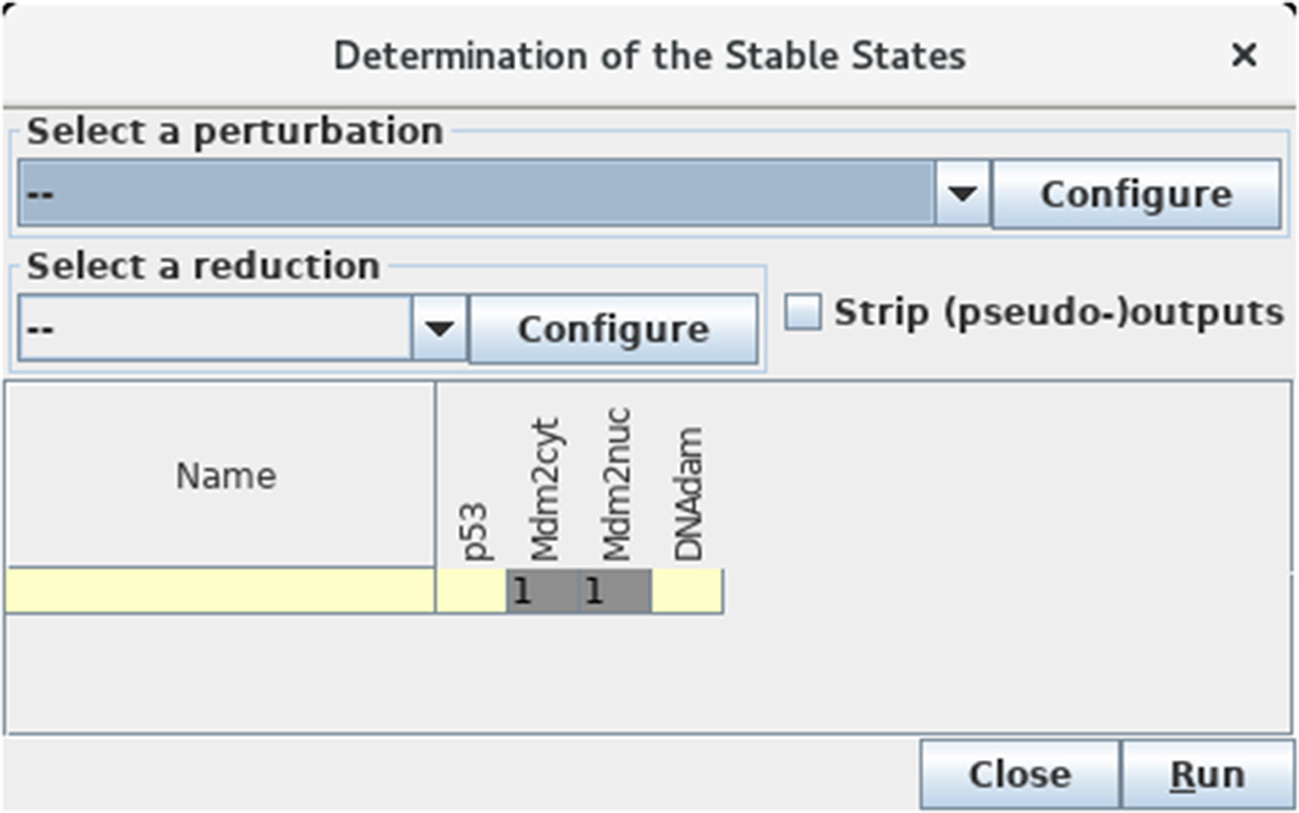Click the empty p53 value cell
The image size is (1299, 813).
click(472, 591)
